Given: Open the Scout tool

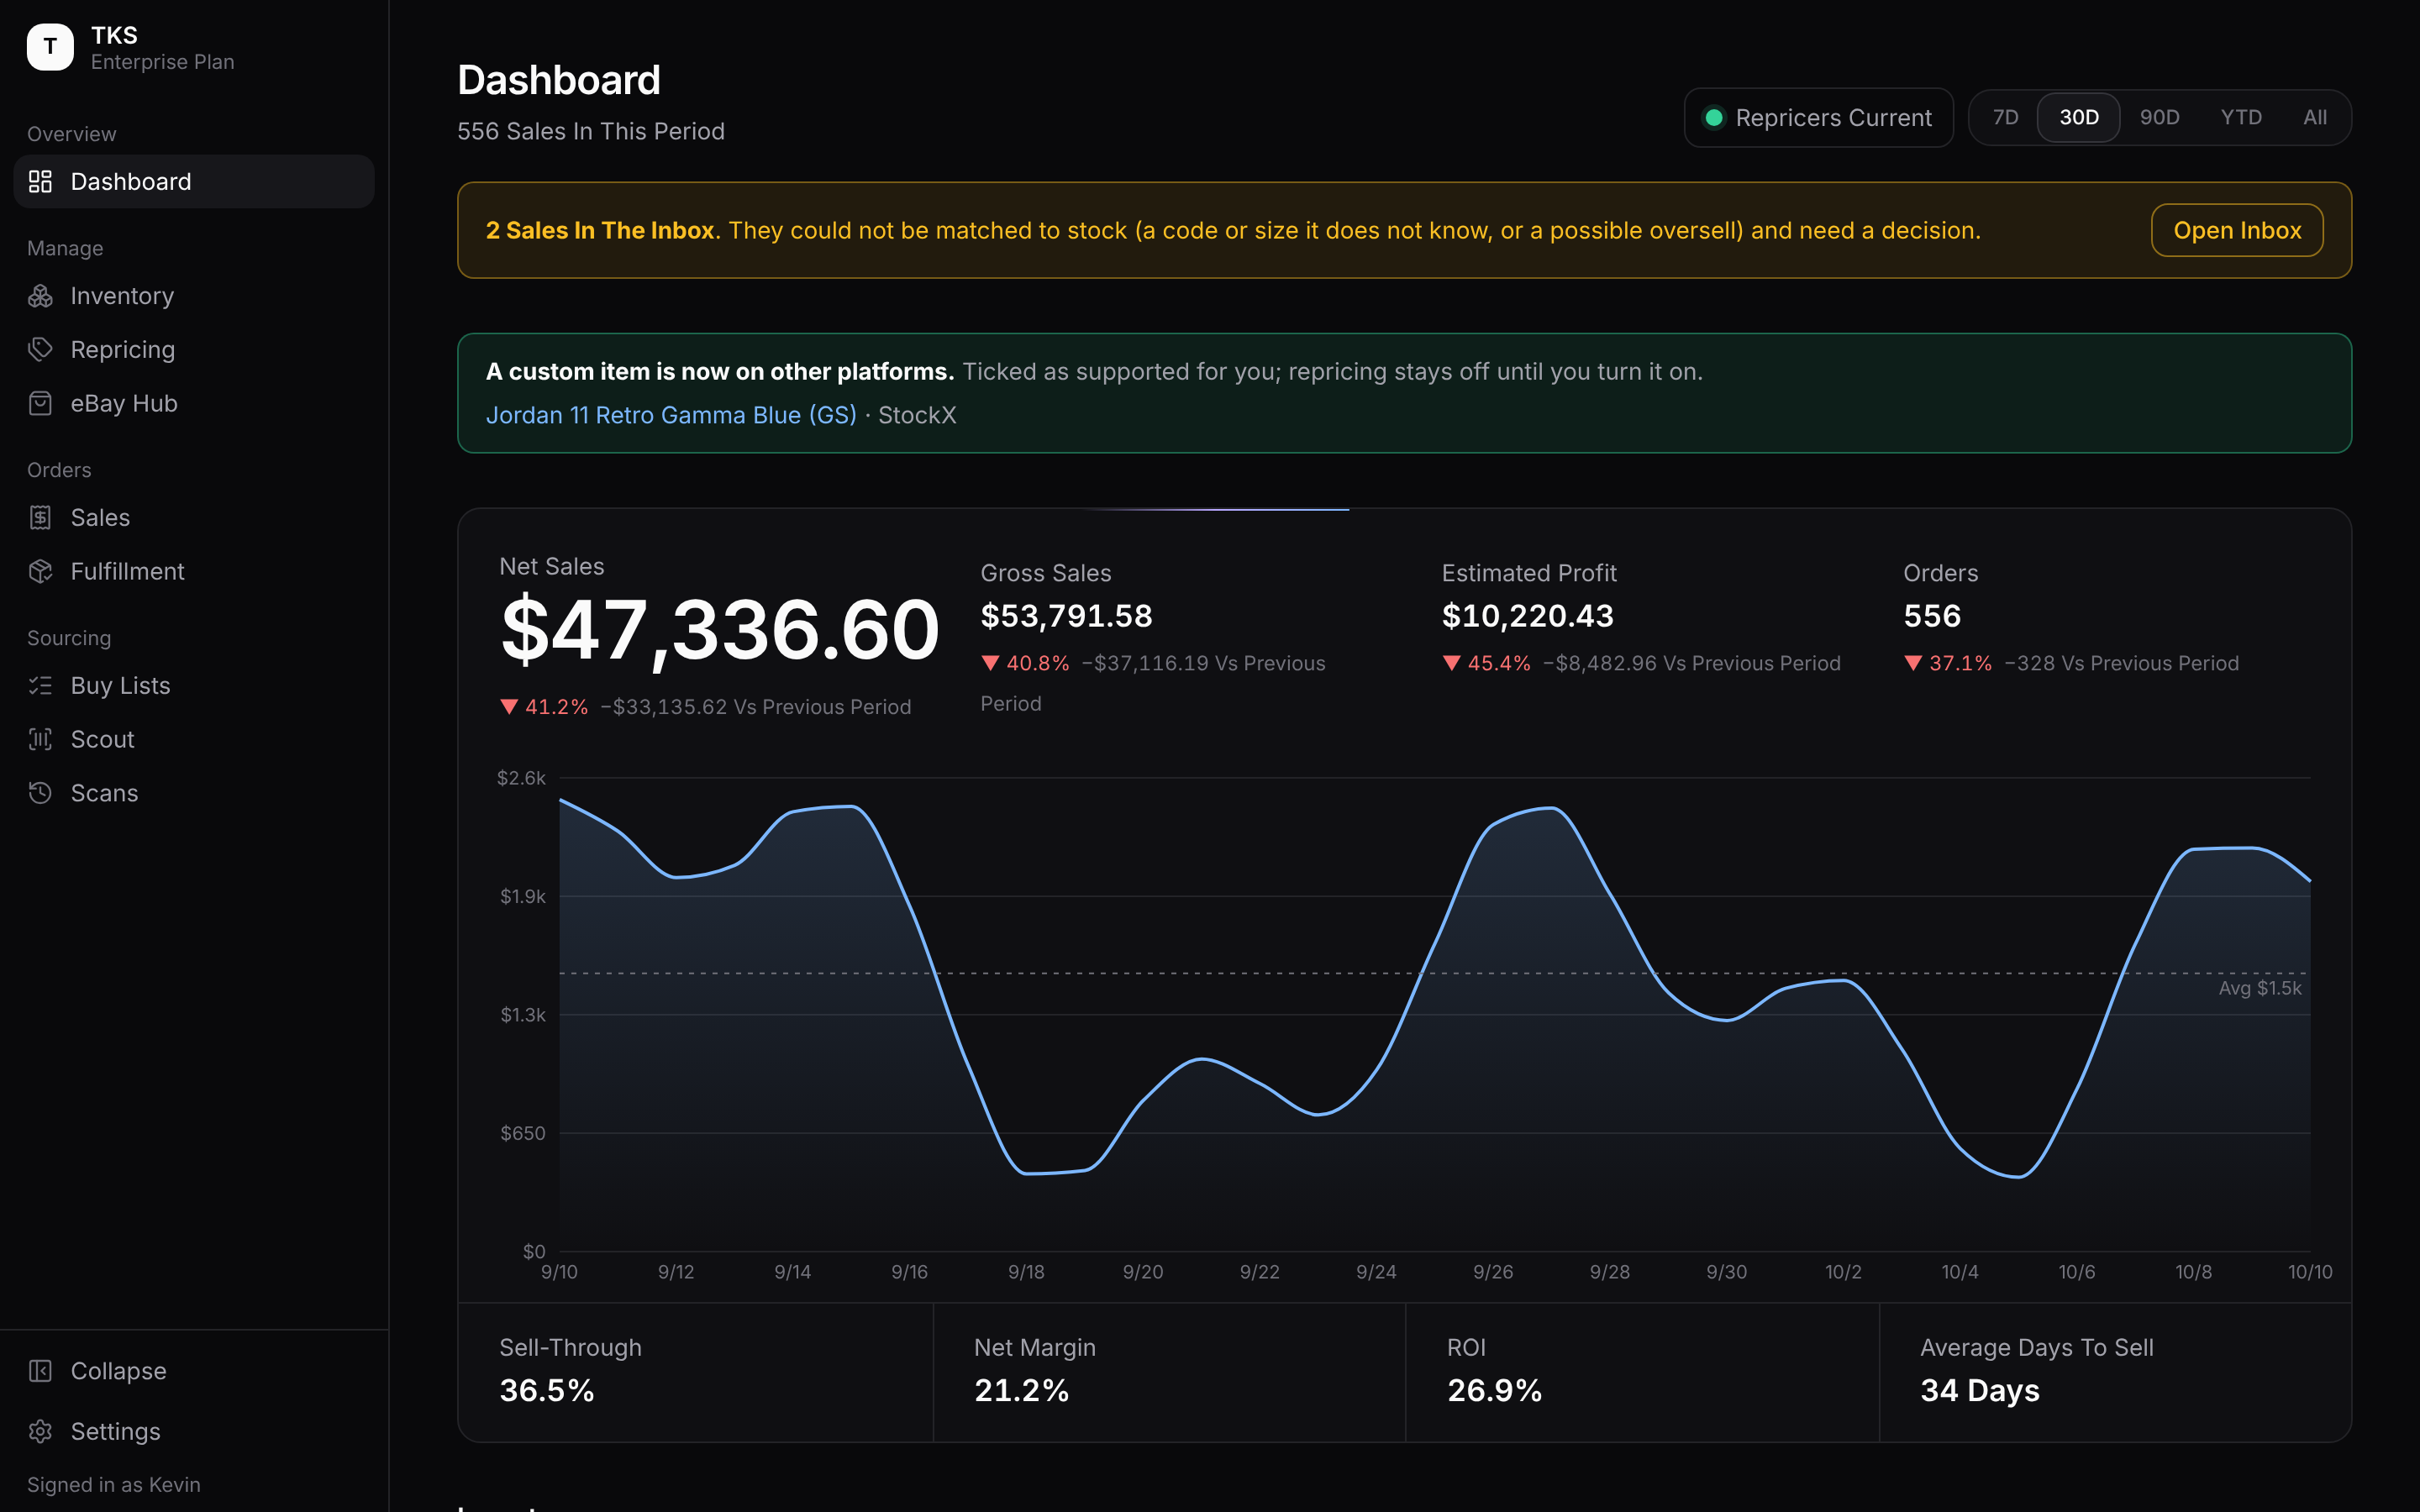Looking at the screenshot, I should click(194, 739).
